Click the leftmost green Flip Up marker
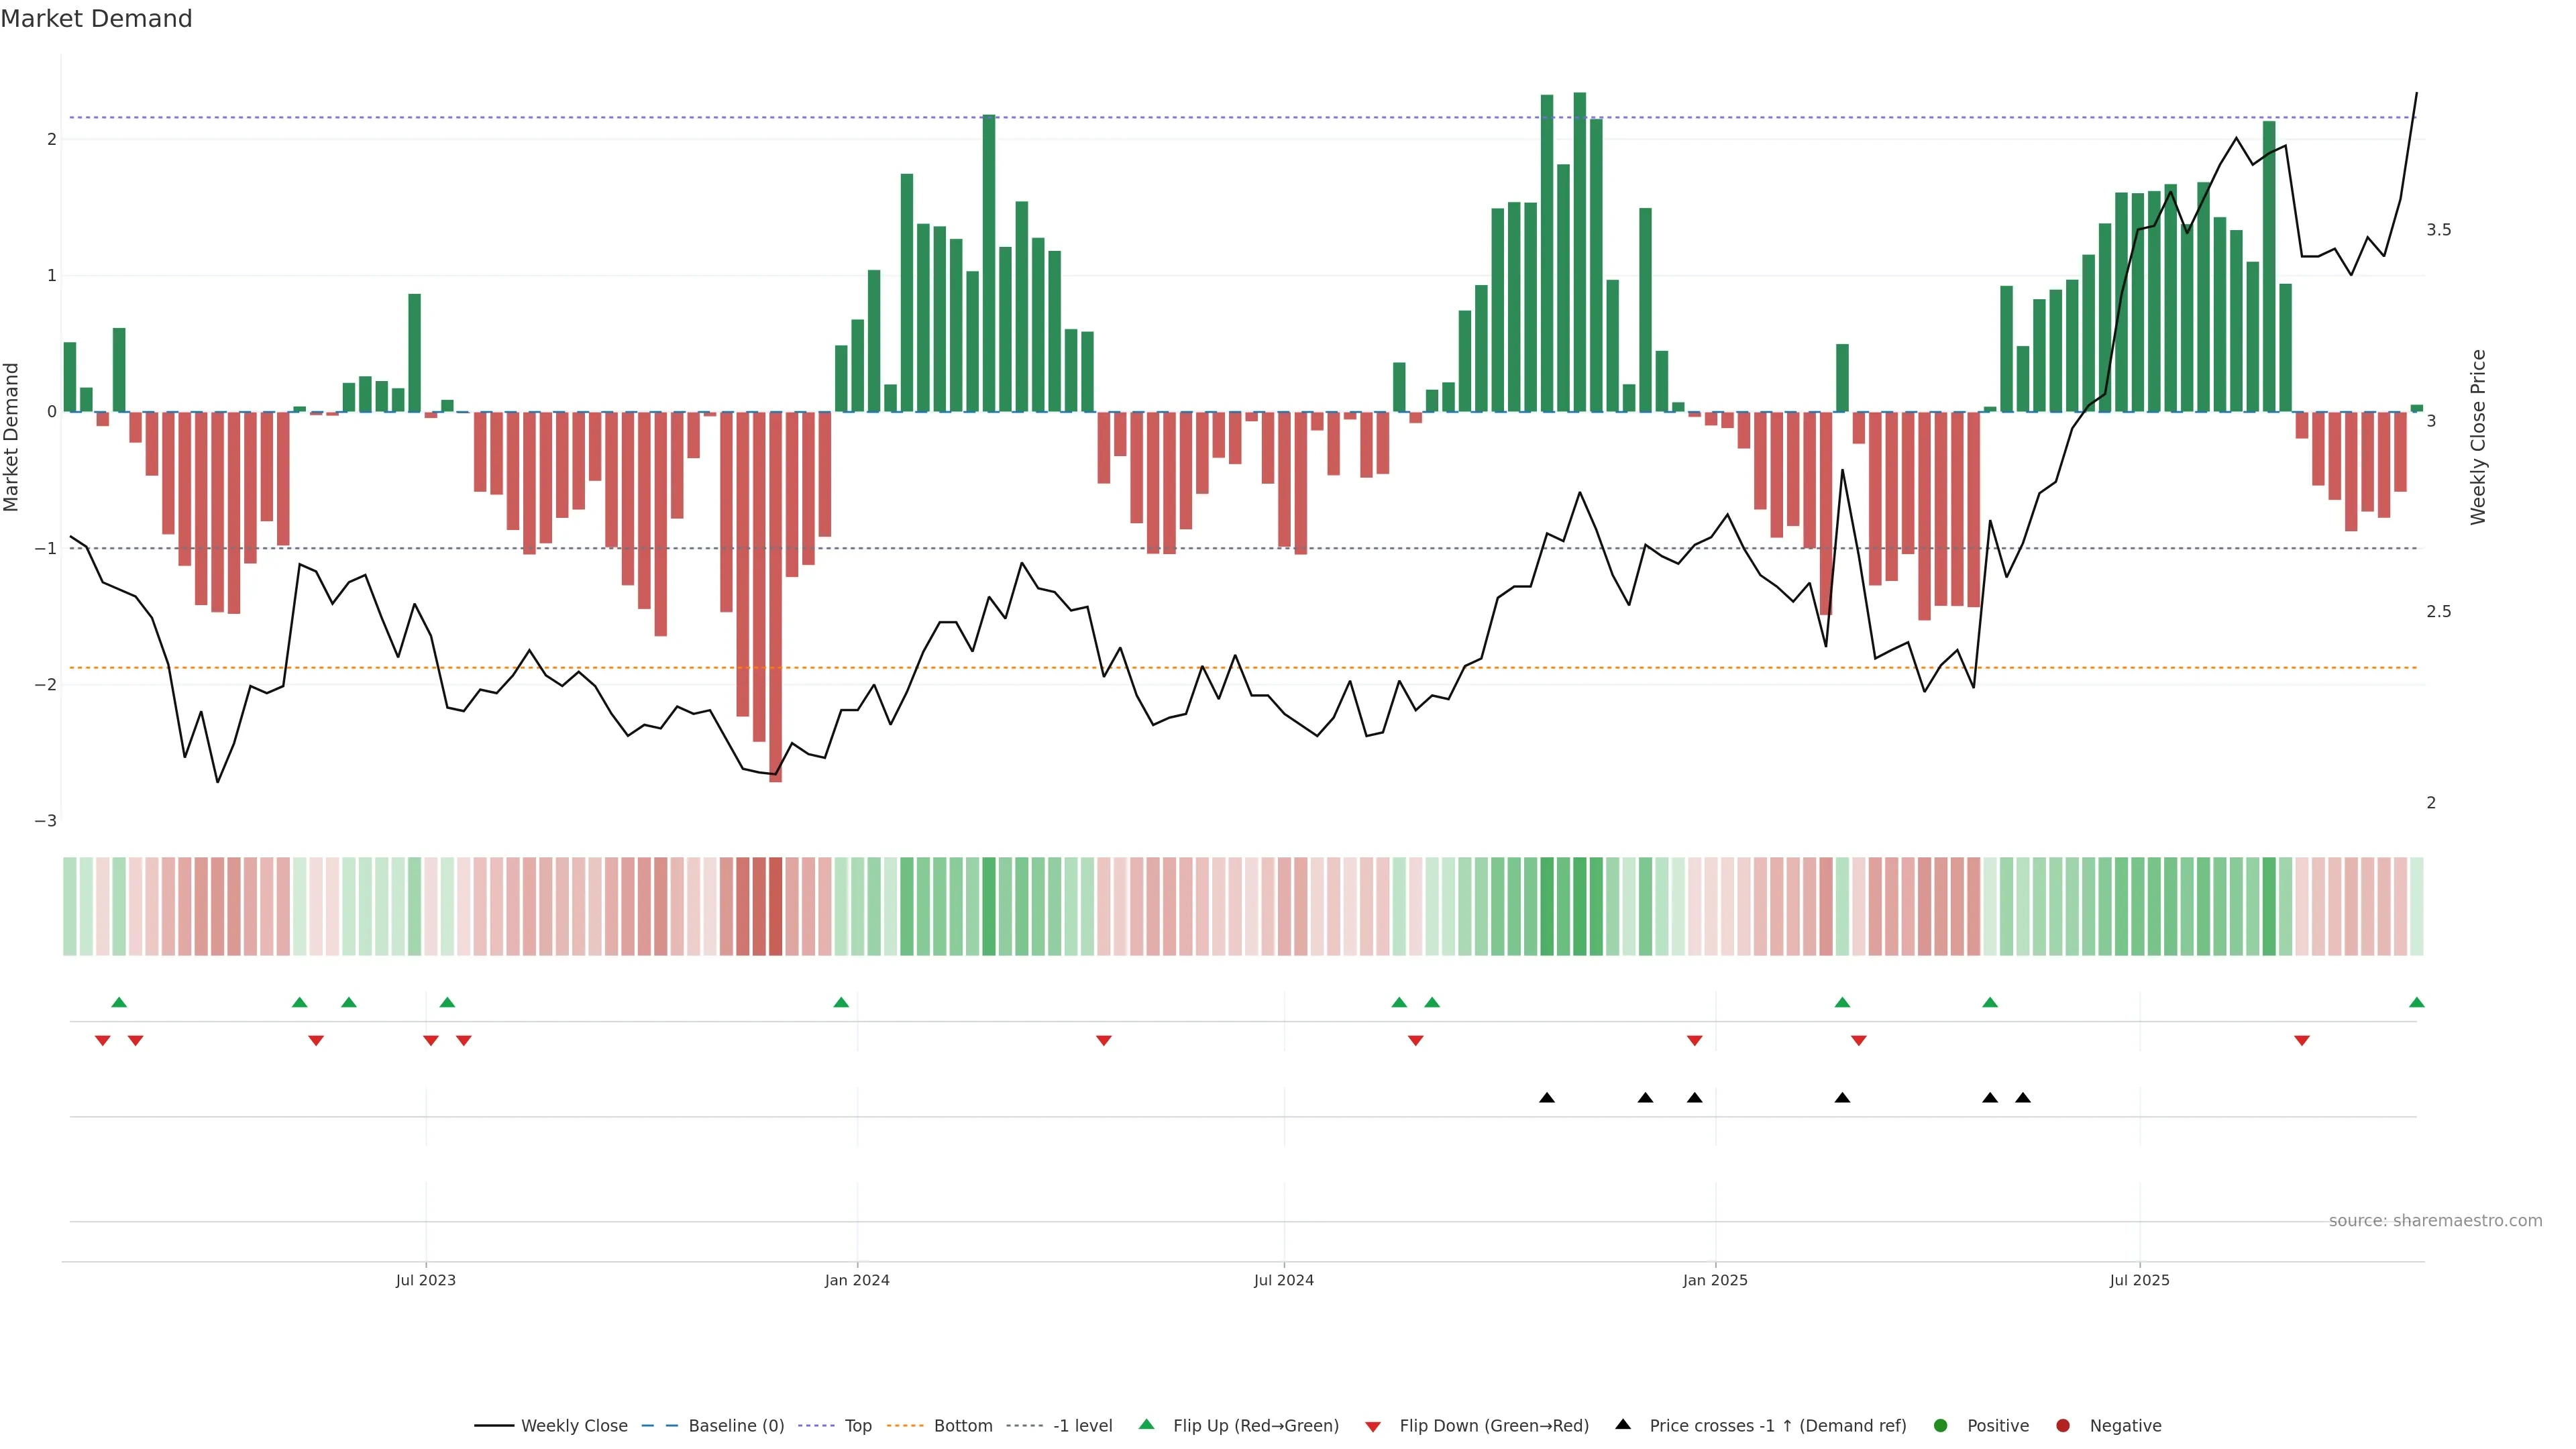 119,1003
